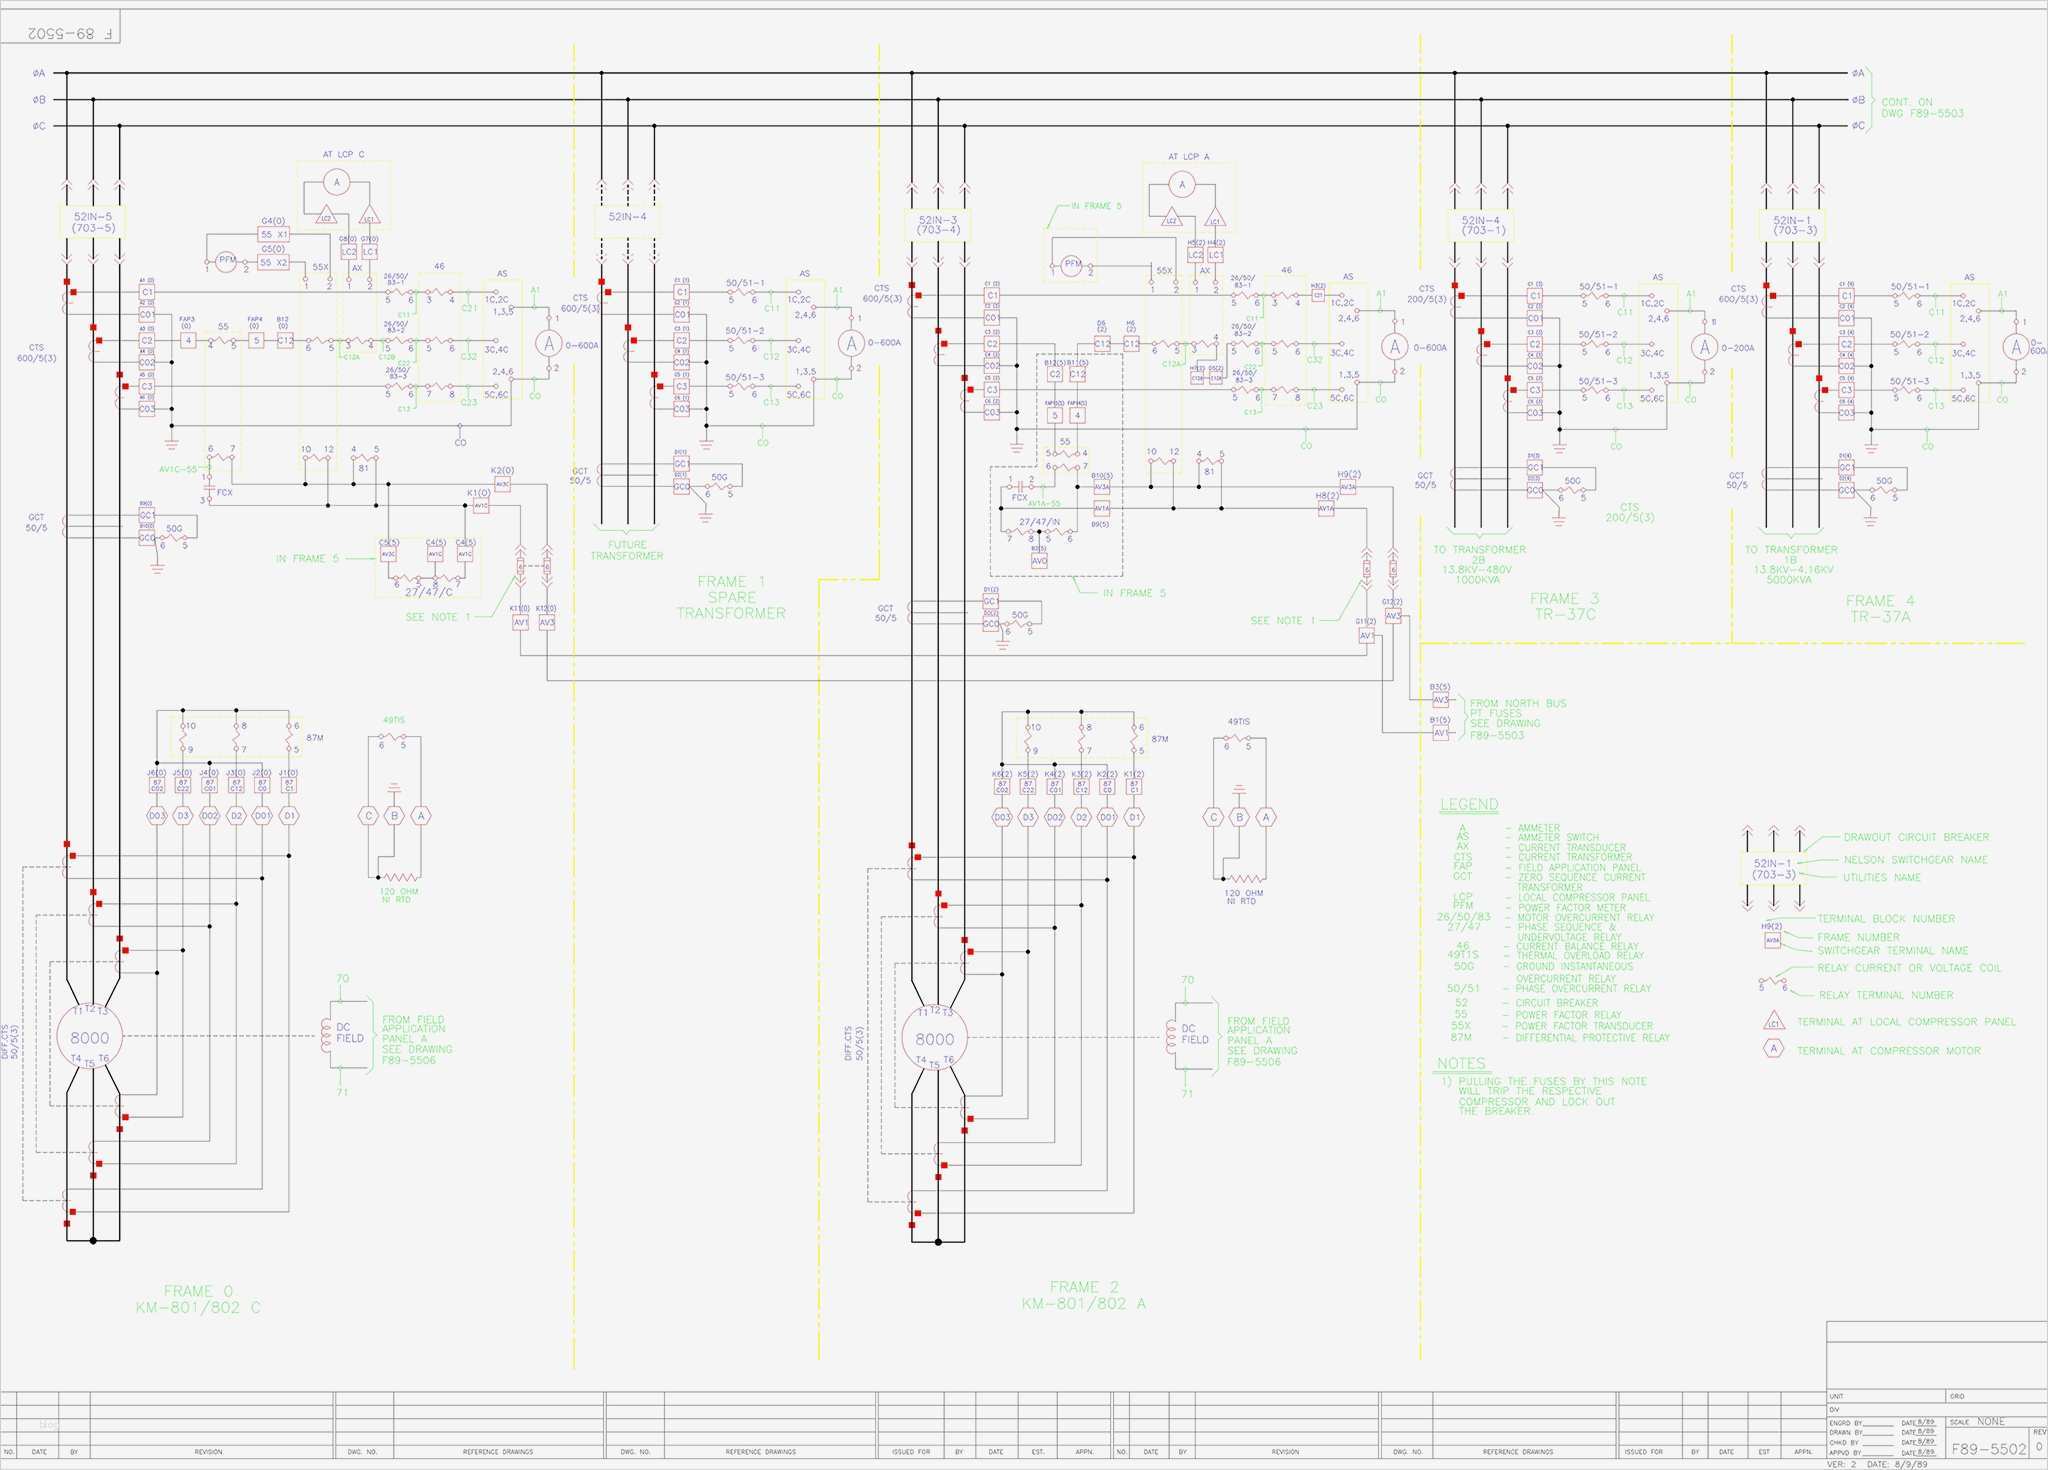Select the AV0 terminal box in Frame 2

coord(1039,561)
